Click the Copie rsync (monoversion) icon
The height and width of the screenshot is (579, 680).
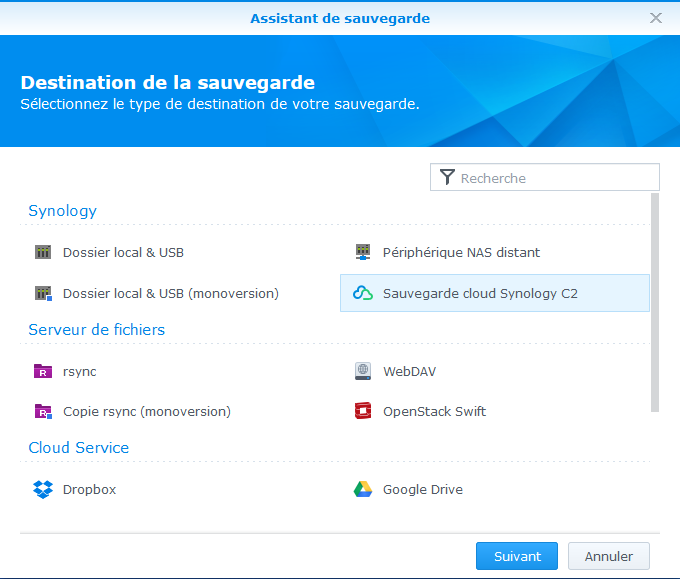[x=43, y=412]
